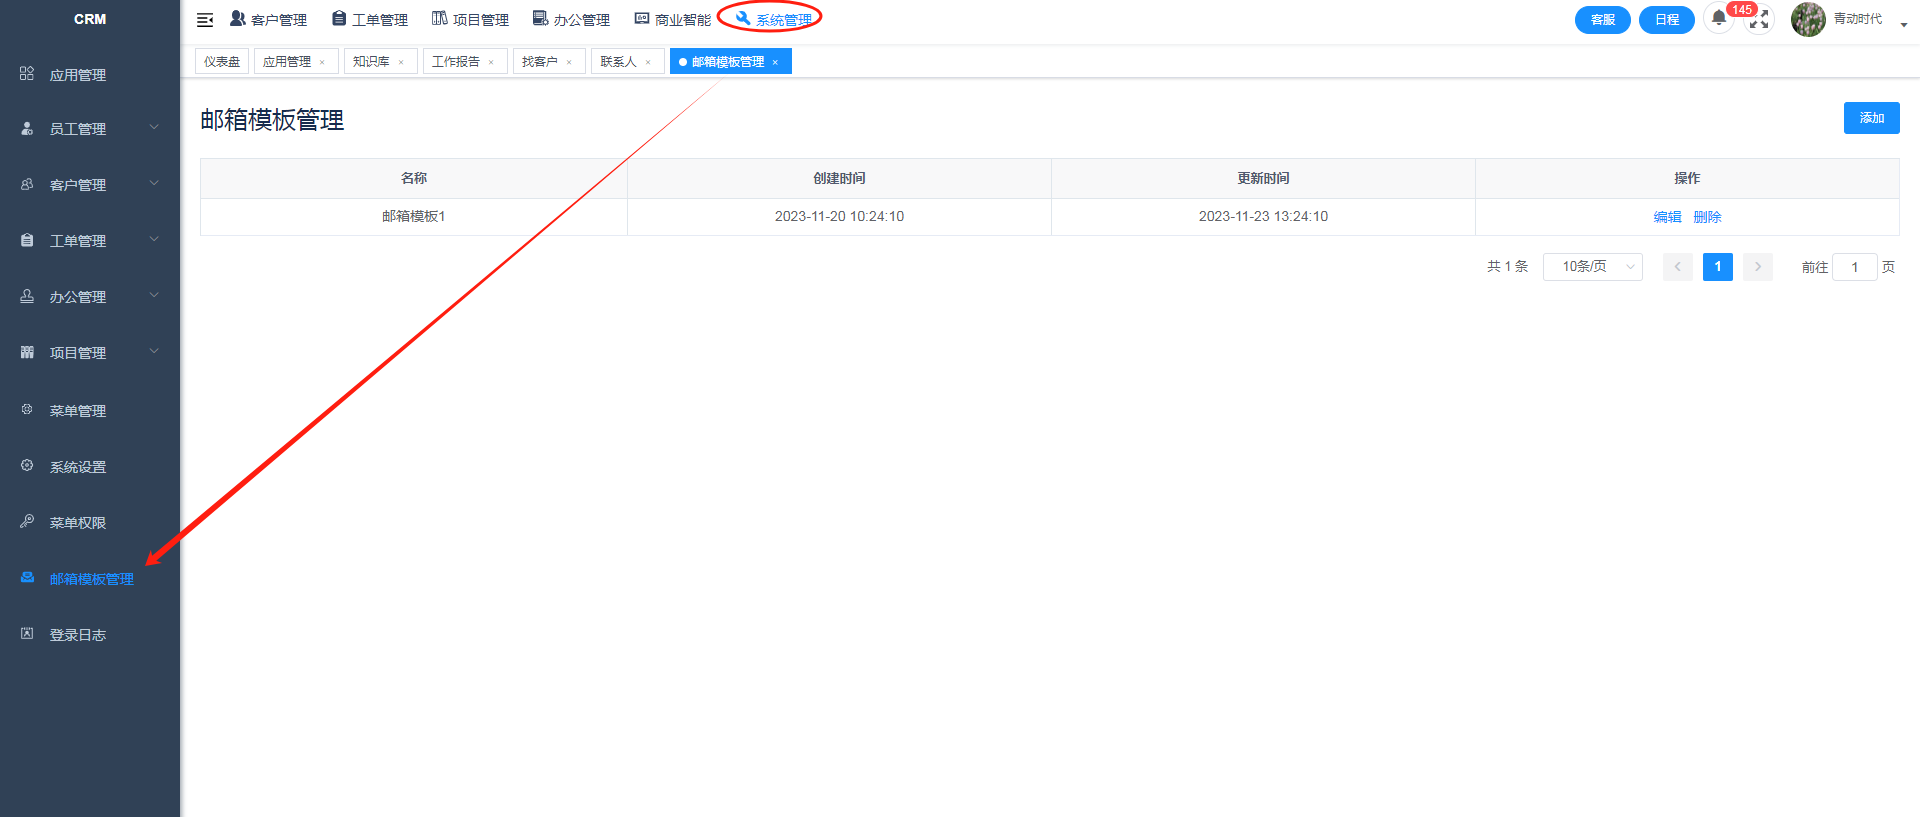1920x817 pixels.
Task: Close the 知识库 tab
Action: pos(401,62)
